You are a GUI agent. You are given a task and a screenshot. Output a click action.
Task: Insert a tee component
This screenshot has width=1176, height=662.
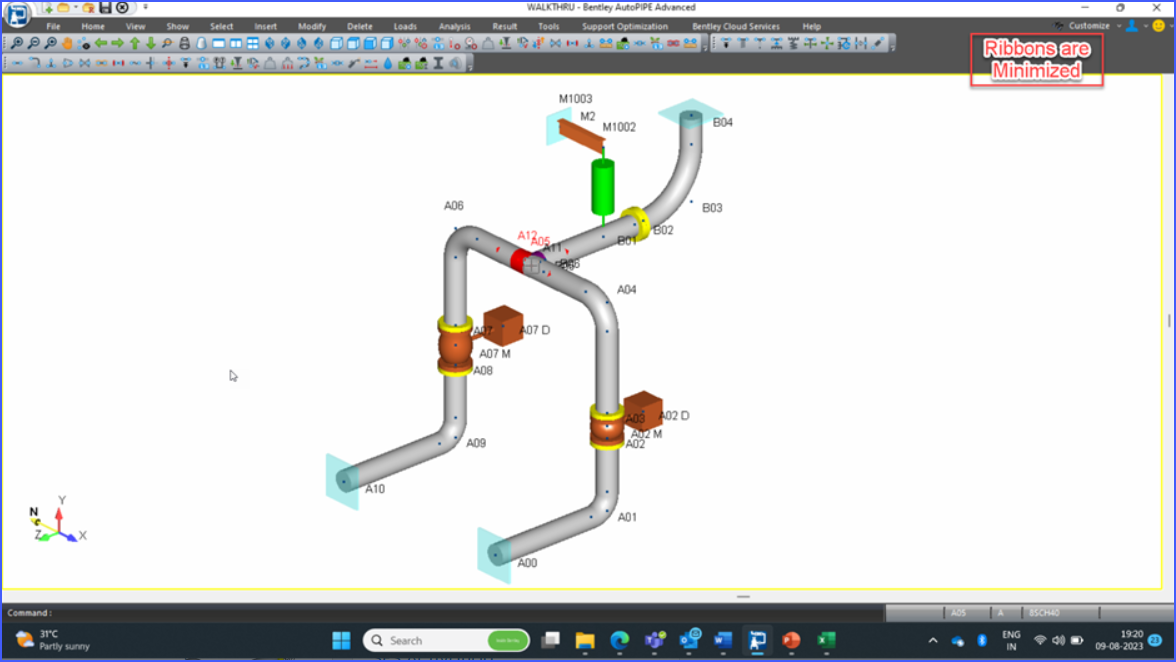[x=51, y=63]
